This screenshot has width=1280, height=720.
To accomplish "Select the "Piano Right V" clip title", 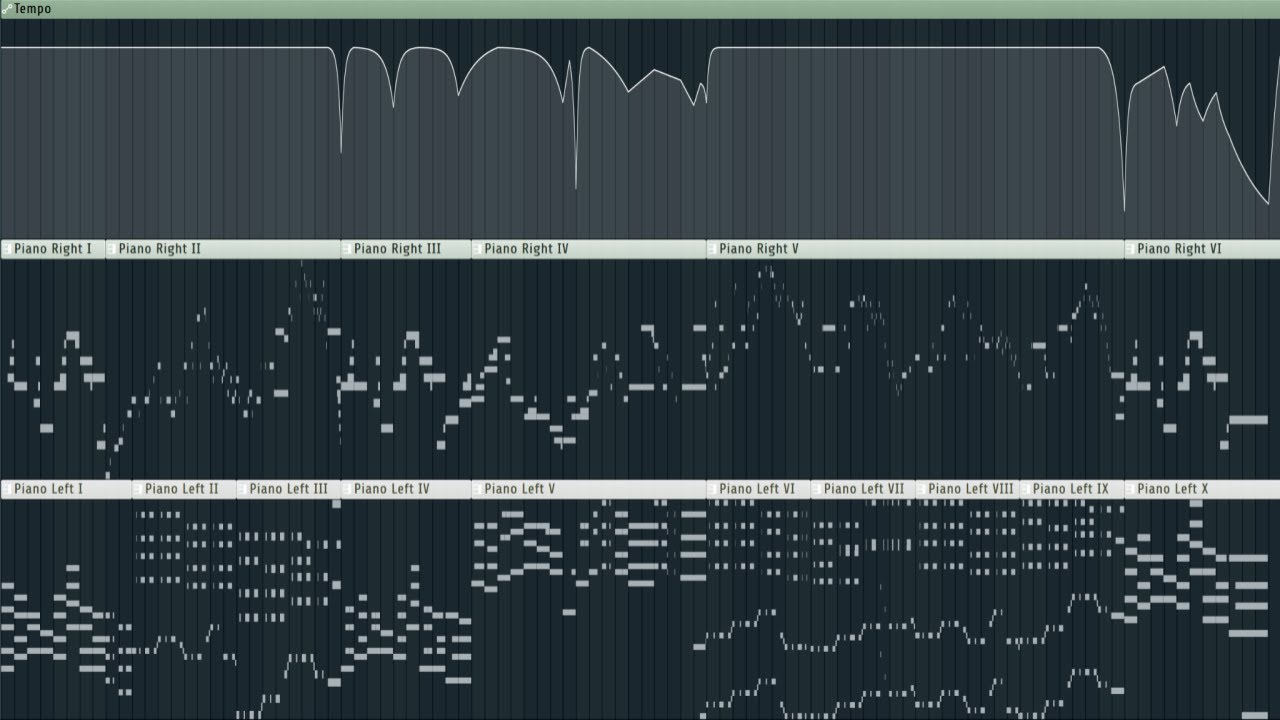I will (759, 249).
